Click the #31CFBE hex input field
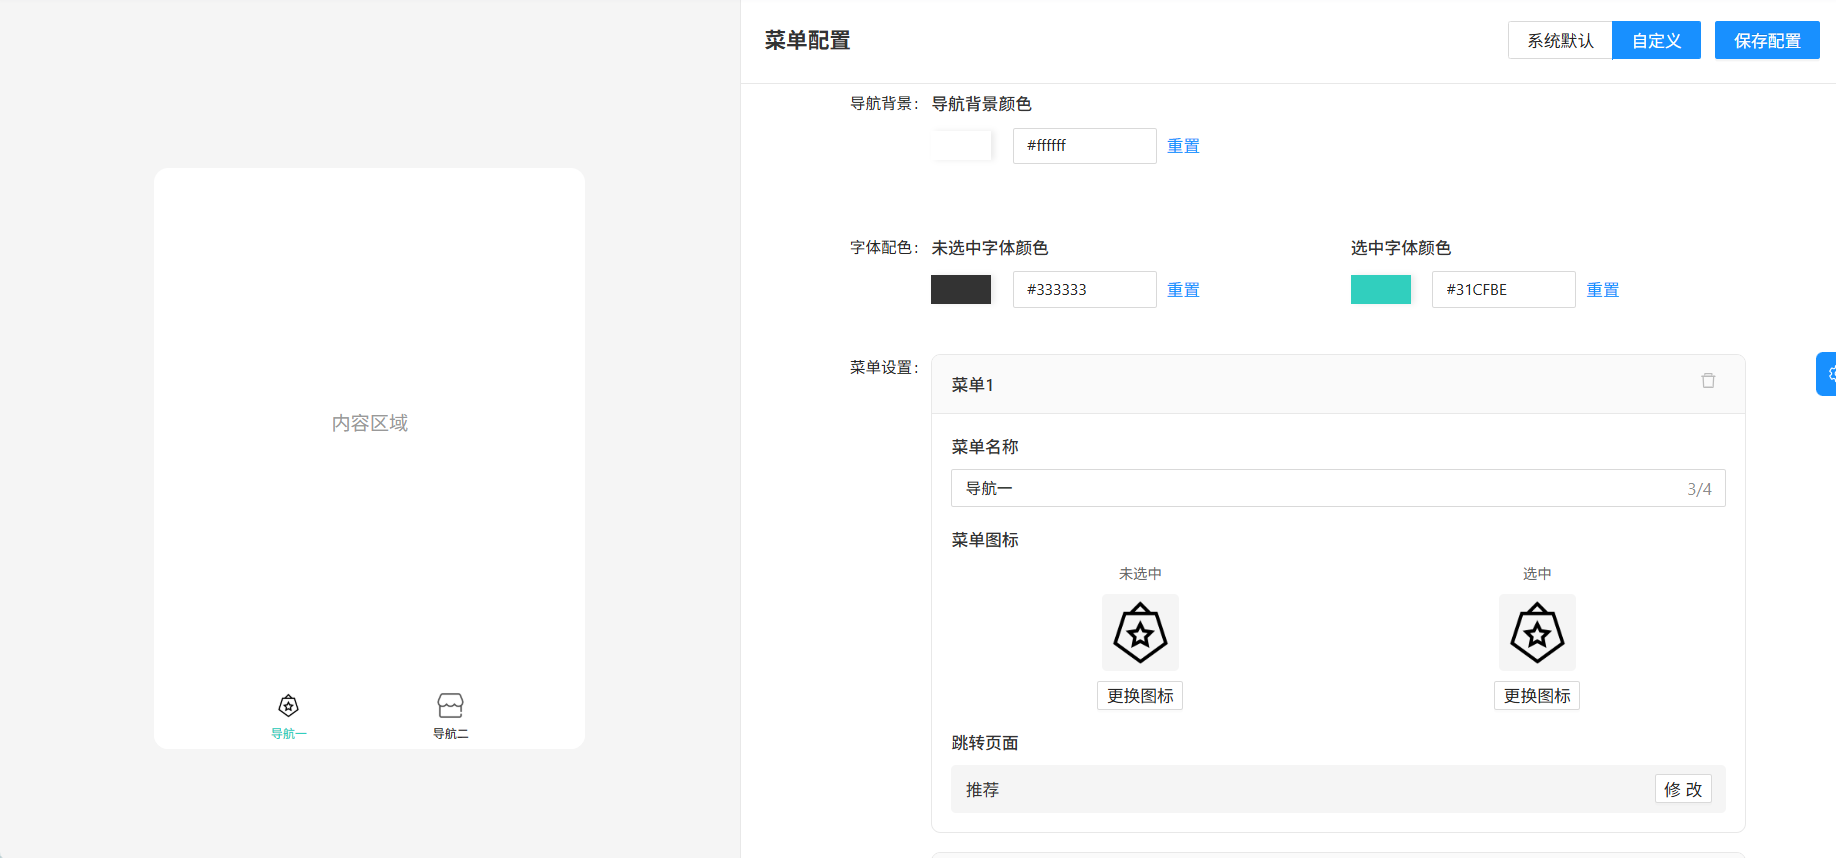 [x=1504, y=289]
